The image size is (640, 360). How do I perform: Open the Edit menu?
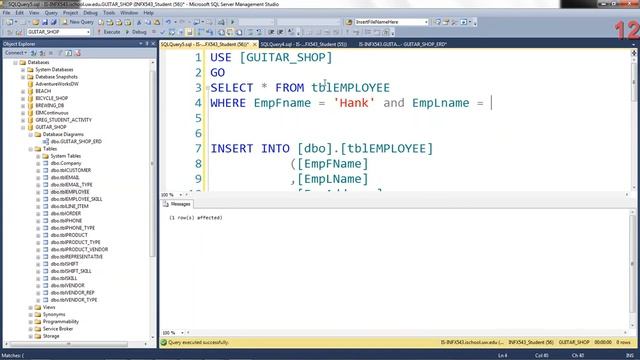point(19,13)
